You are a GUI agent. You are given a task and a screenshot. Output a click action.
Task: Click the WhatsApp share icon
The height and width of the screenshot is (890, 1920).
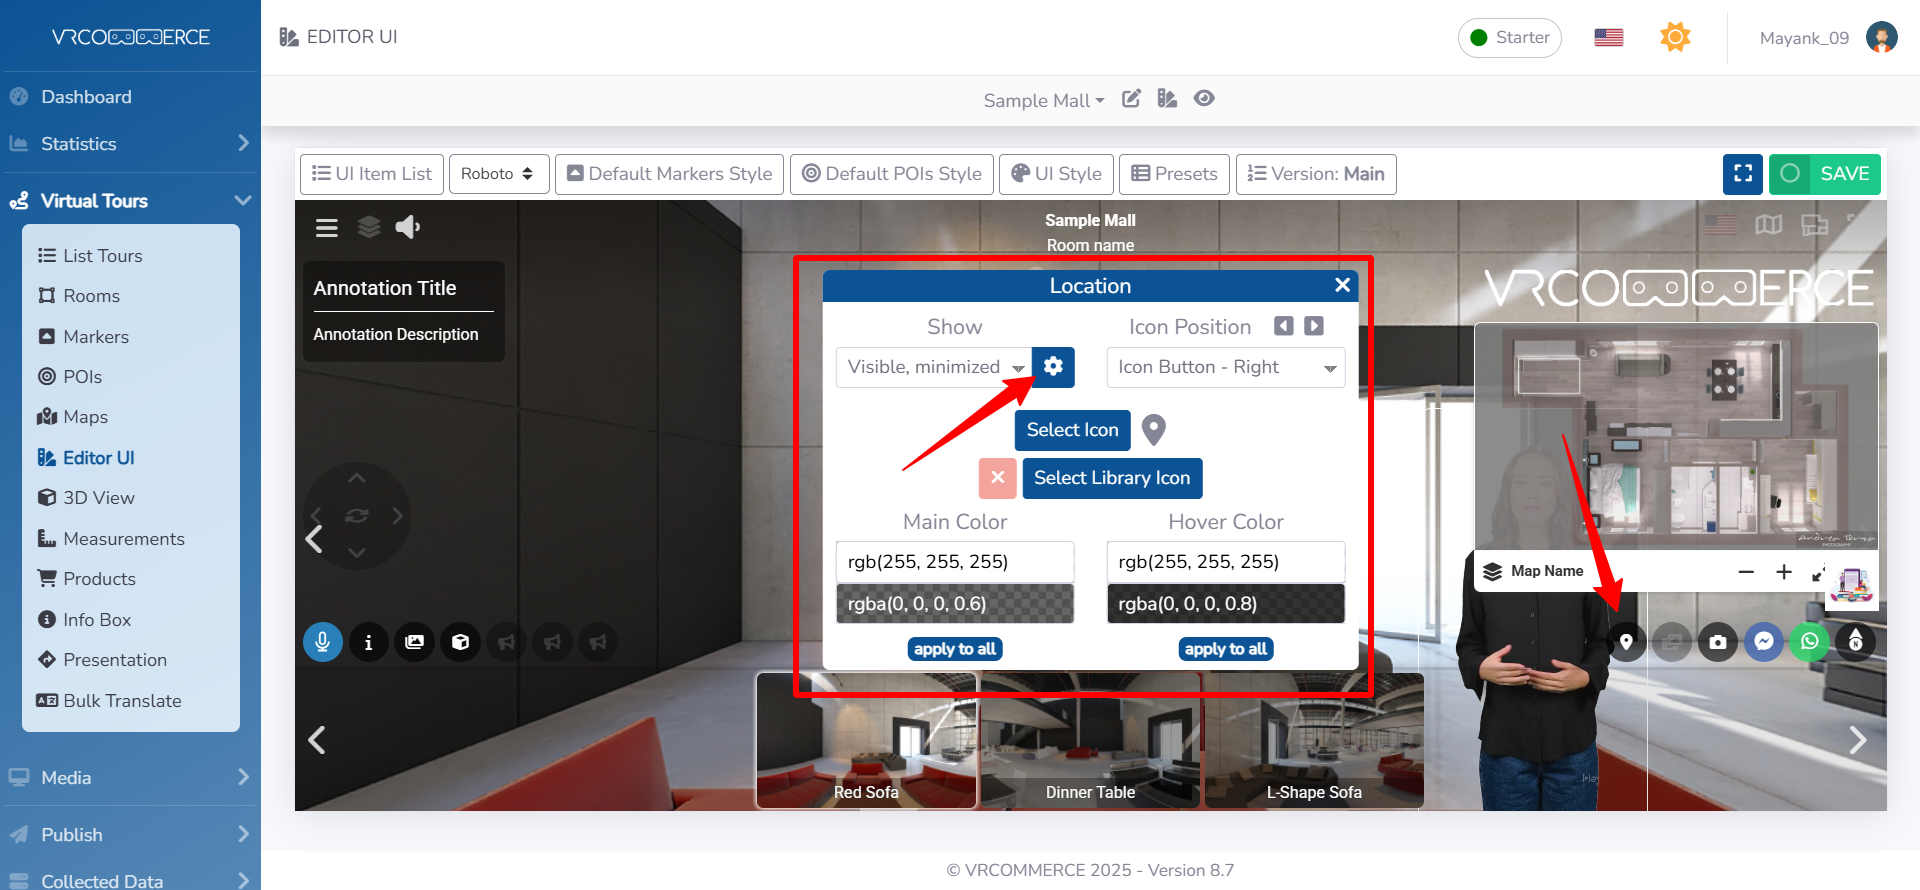pyautogui.click(x=1810, y=642)
